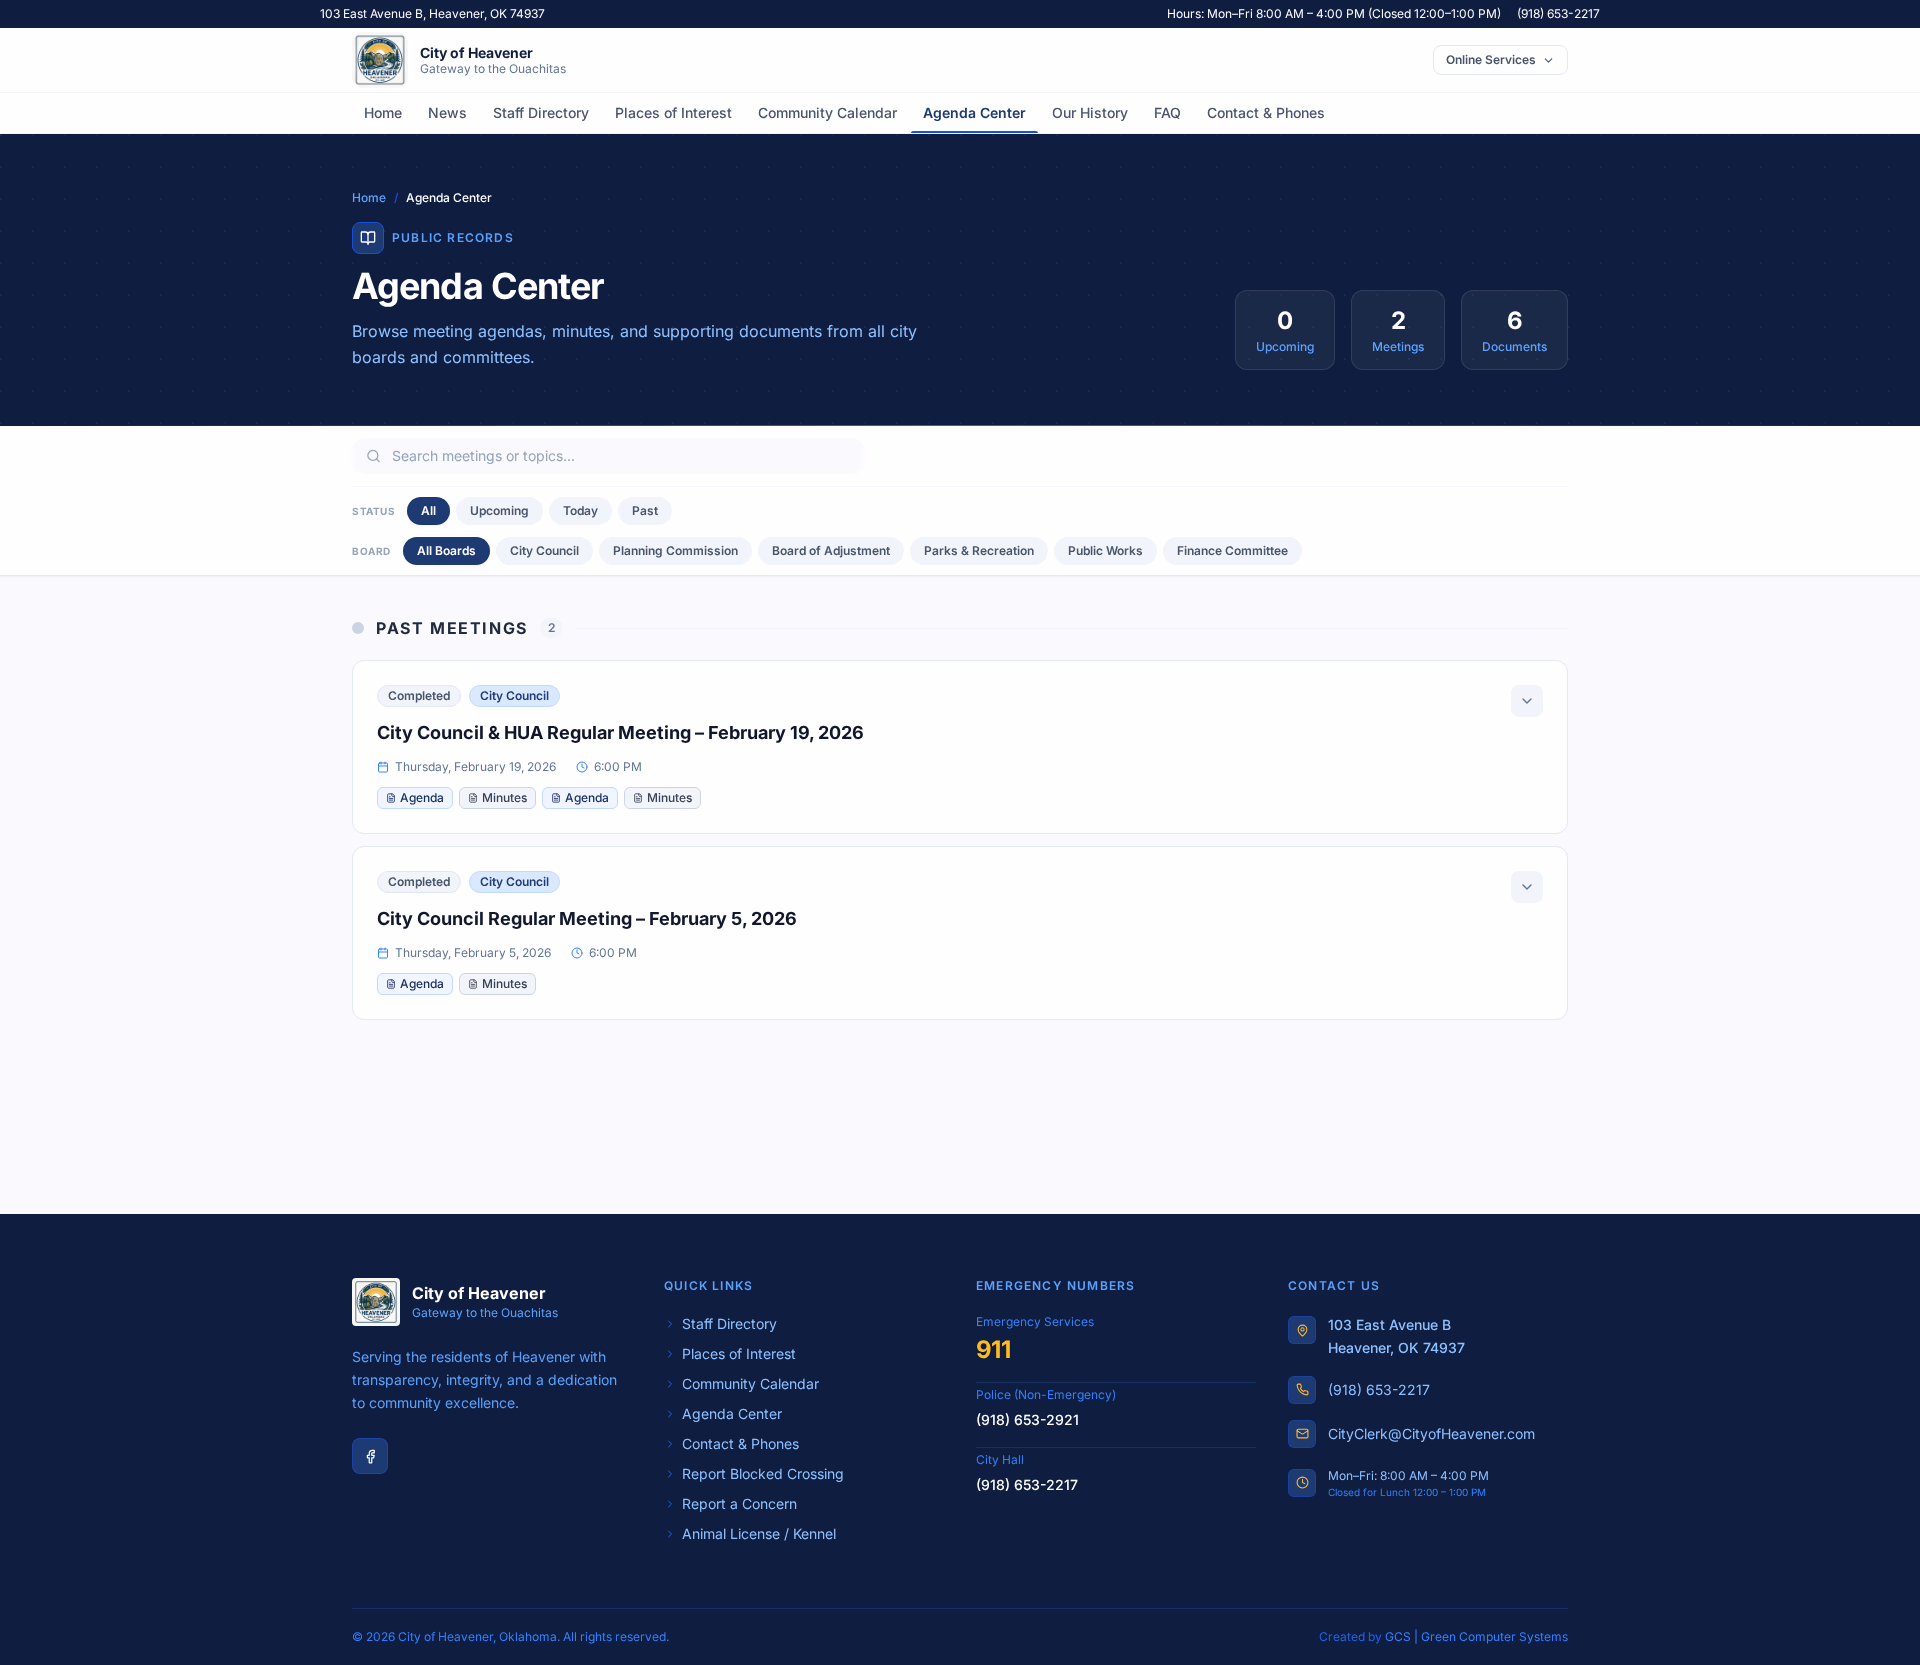Click Animal License / Kennel link
Image resolution: width=1920 pixels, height=1665 pixels.
pos(759,1534)
